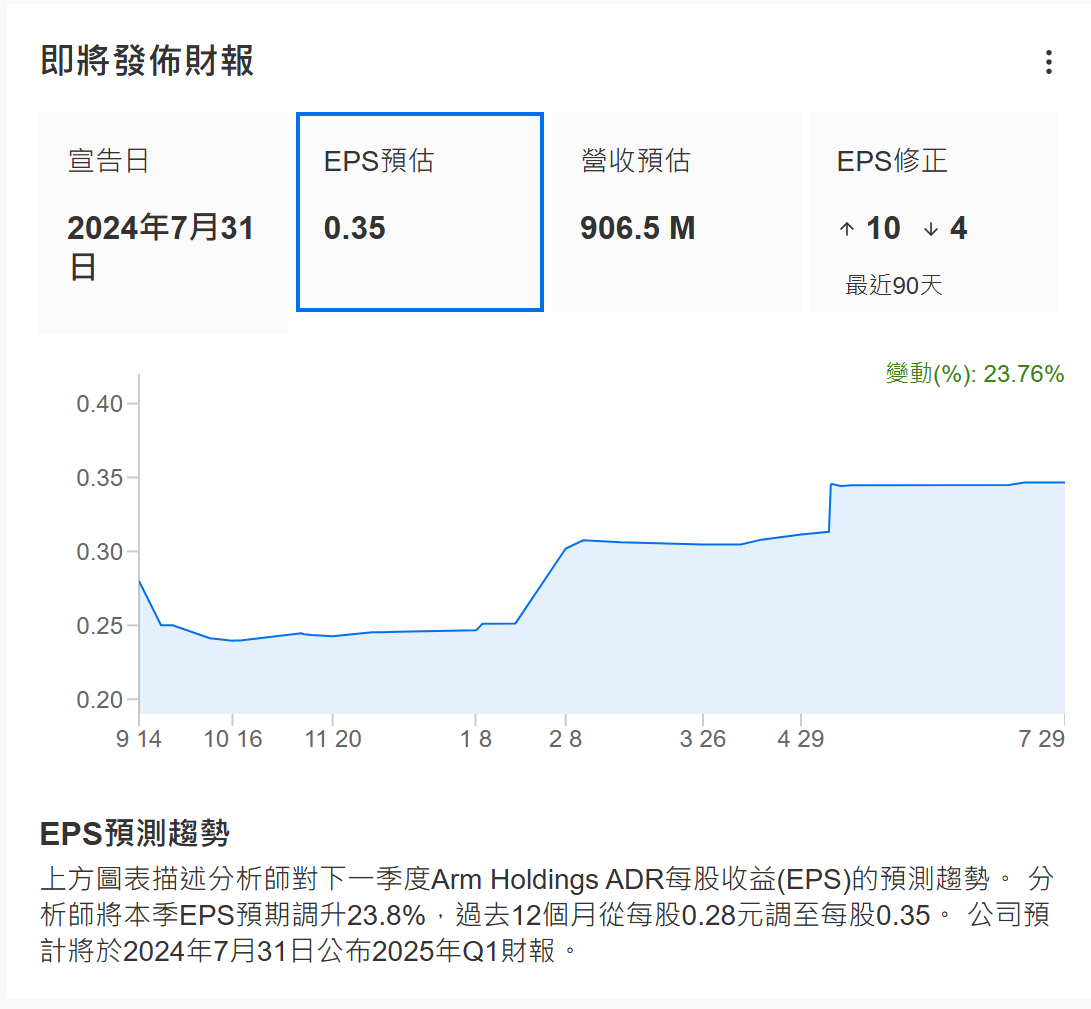Open the three-dot more options menu
1091x1009 pixels.
coord(1048,62)
